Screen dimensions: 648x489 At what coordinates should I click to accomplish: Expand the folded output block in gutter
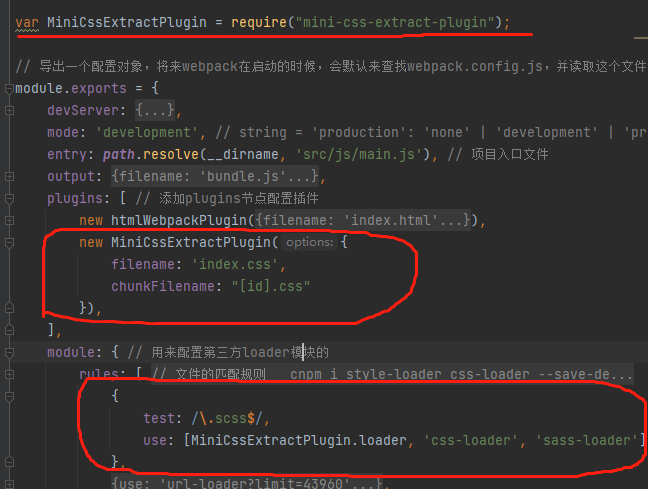(x=9, y=177)
